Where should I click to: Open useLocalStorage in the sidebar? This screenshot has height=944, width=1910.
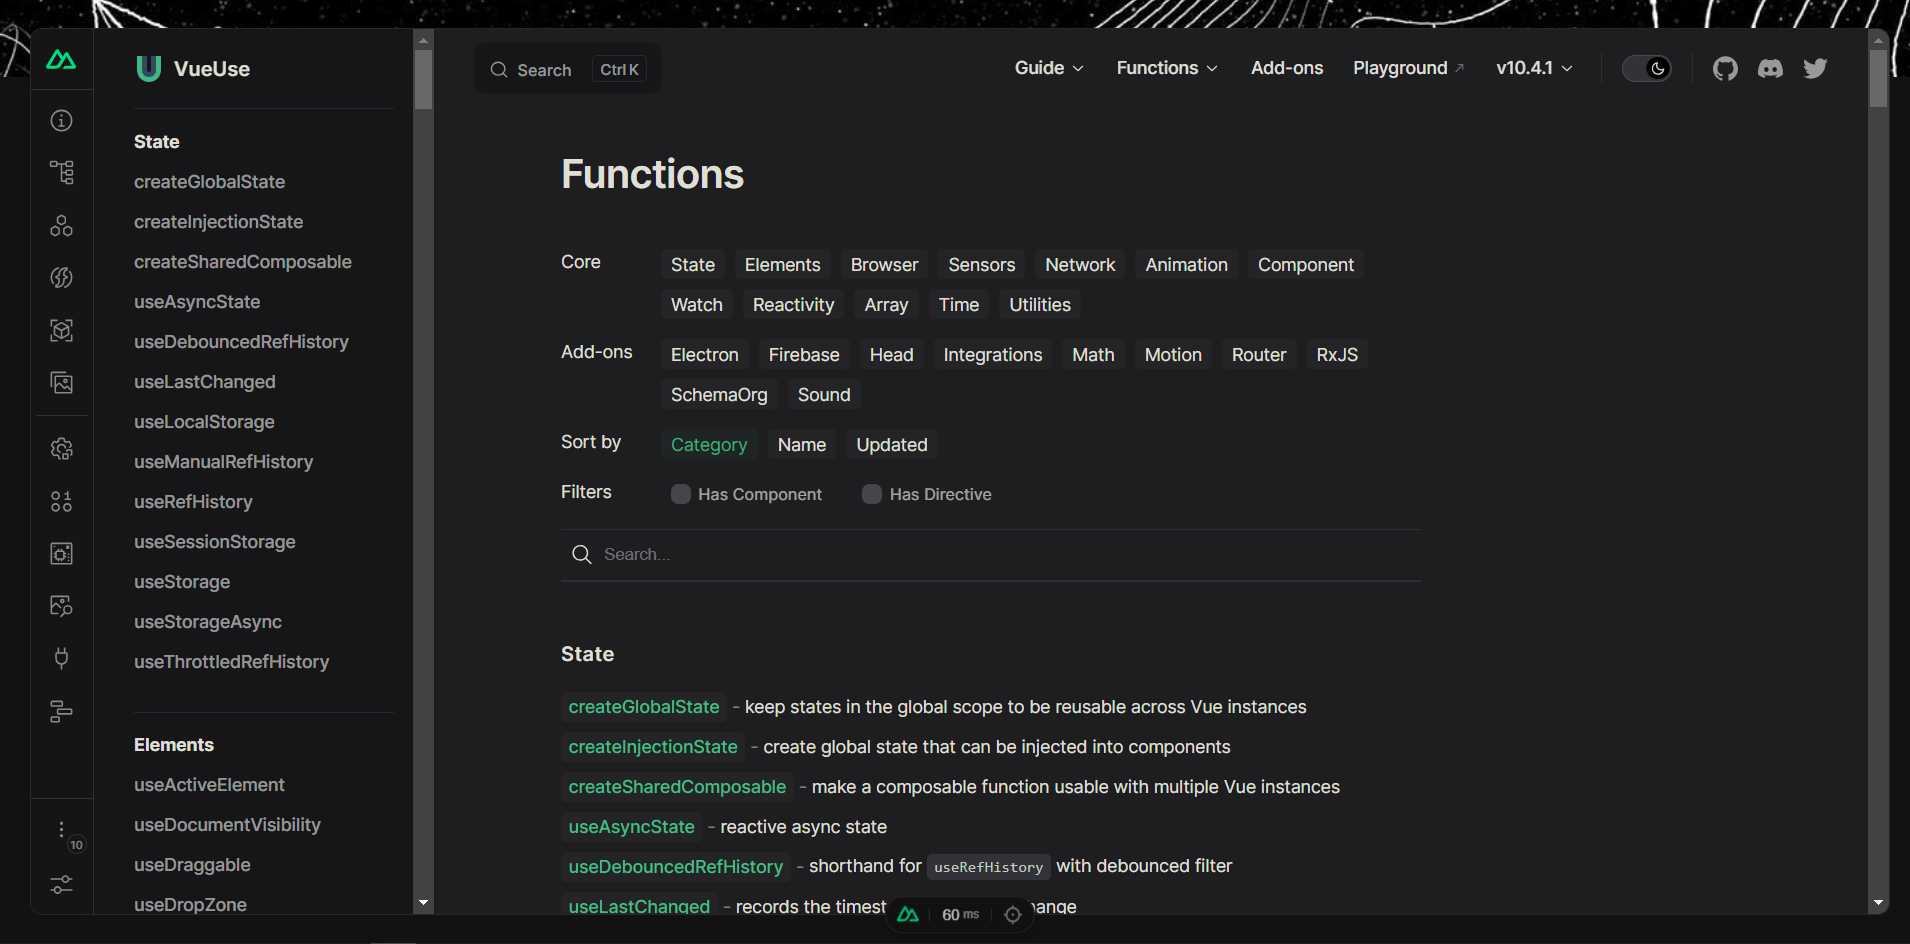[x=204, y=422]
